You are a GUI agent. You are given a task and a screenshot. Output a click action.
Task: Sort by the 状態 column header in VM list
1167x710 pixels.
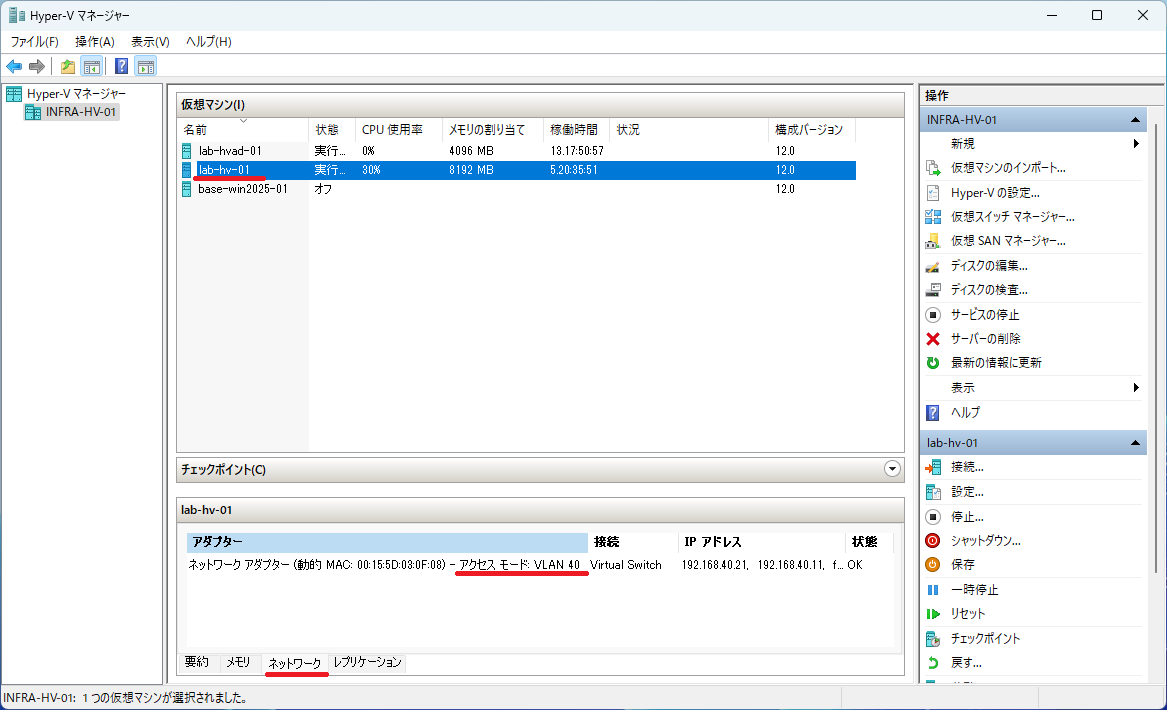click(332, 129)
